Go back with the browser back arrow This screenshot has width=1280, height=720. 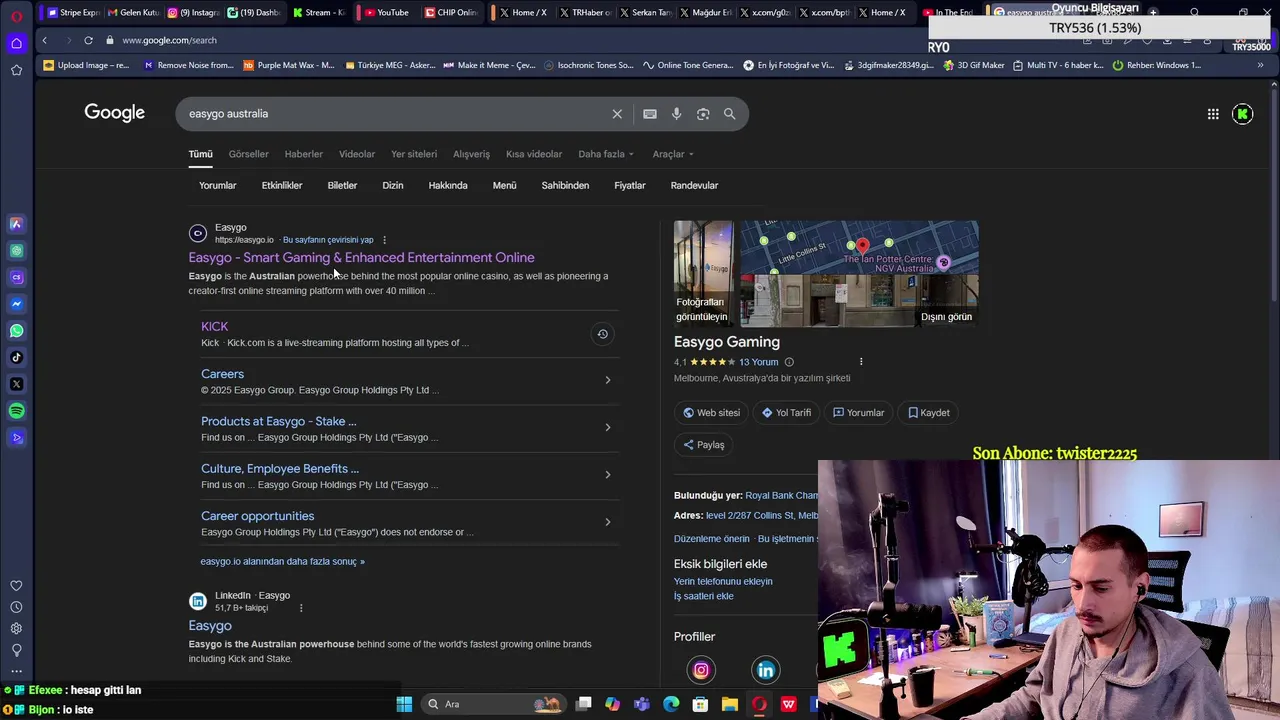click(x=44, y=40)
